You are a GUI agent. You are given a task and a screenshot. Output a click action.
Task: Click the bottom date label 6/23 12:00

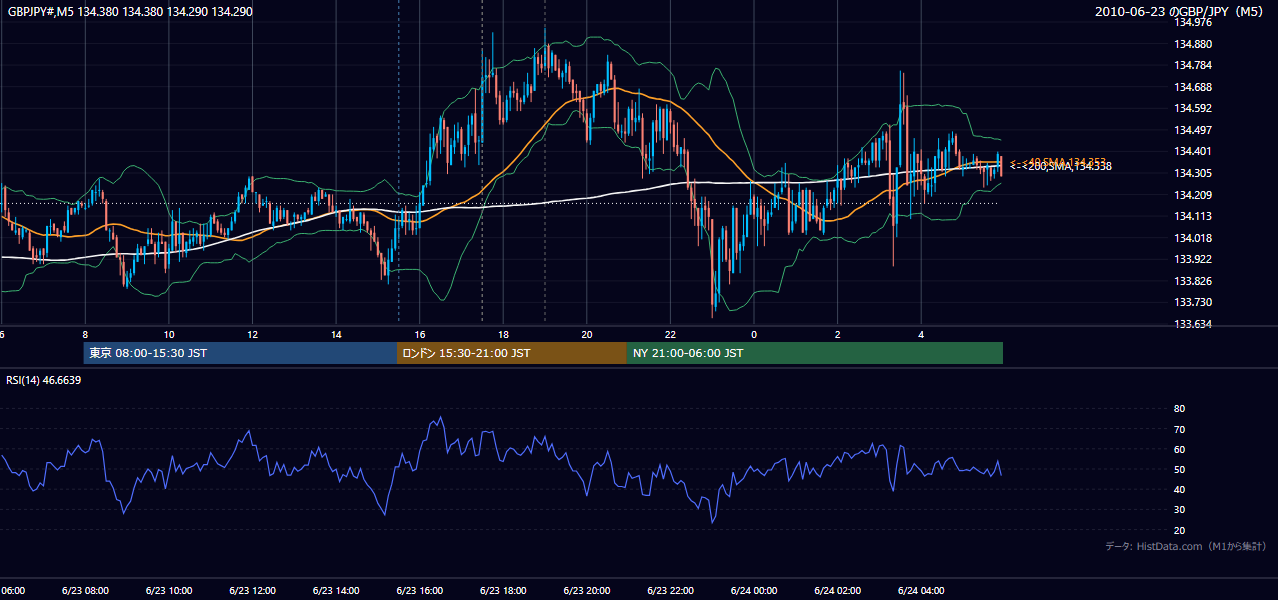click(252, 591)
